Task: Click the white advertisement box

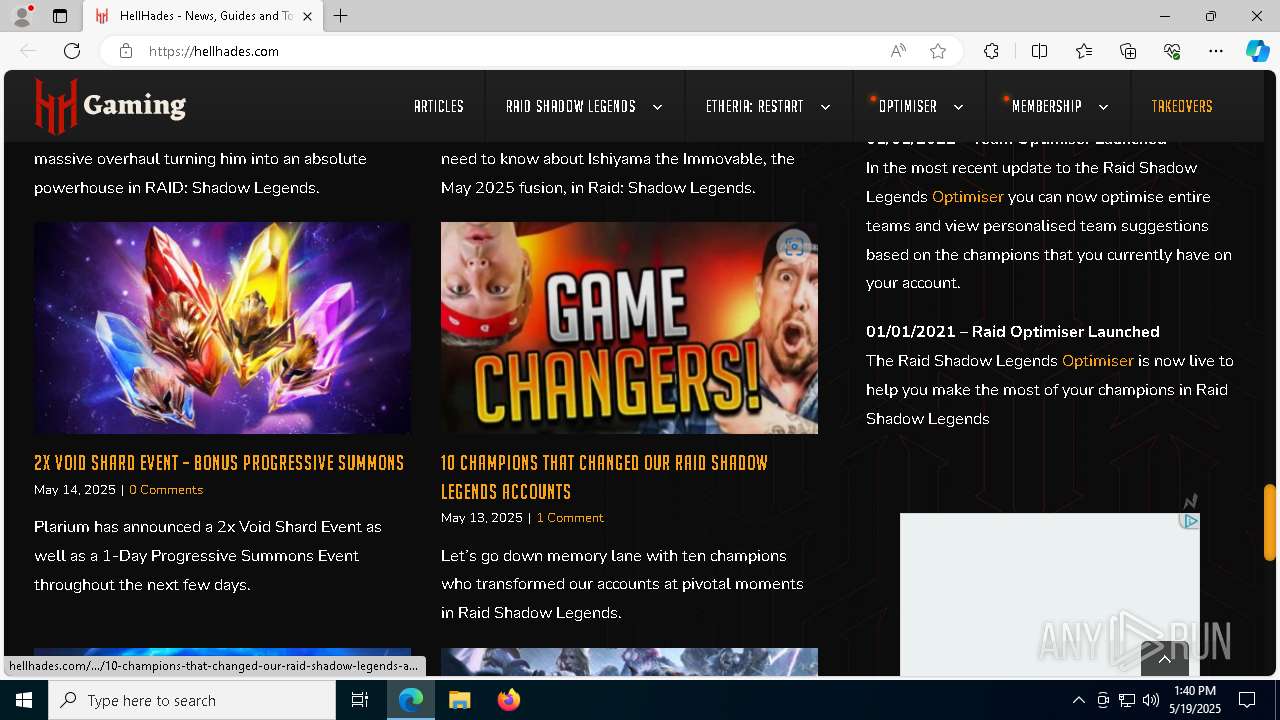Action: click(x=1050, y=594)
